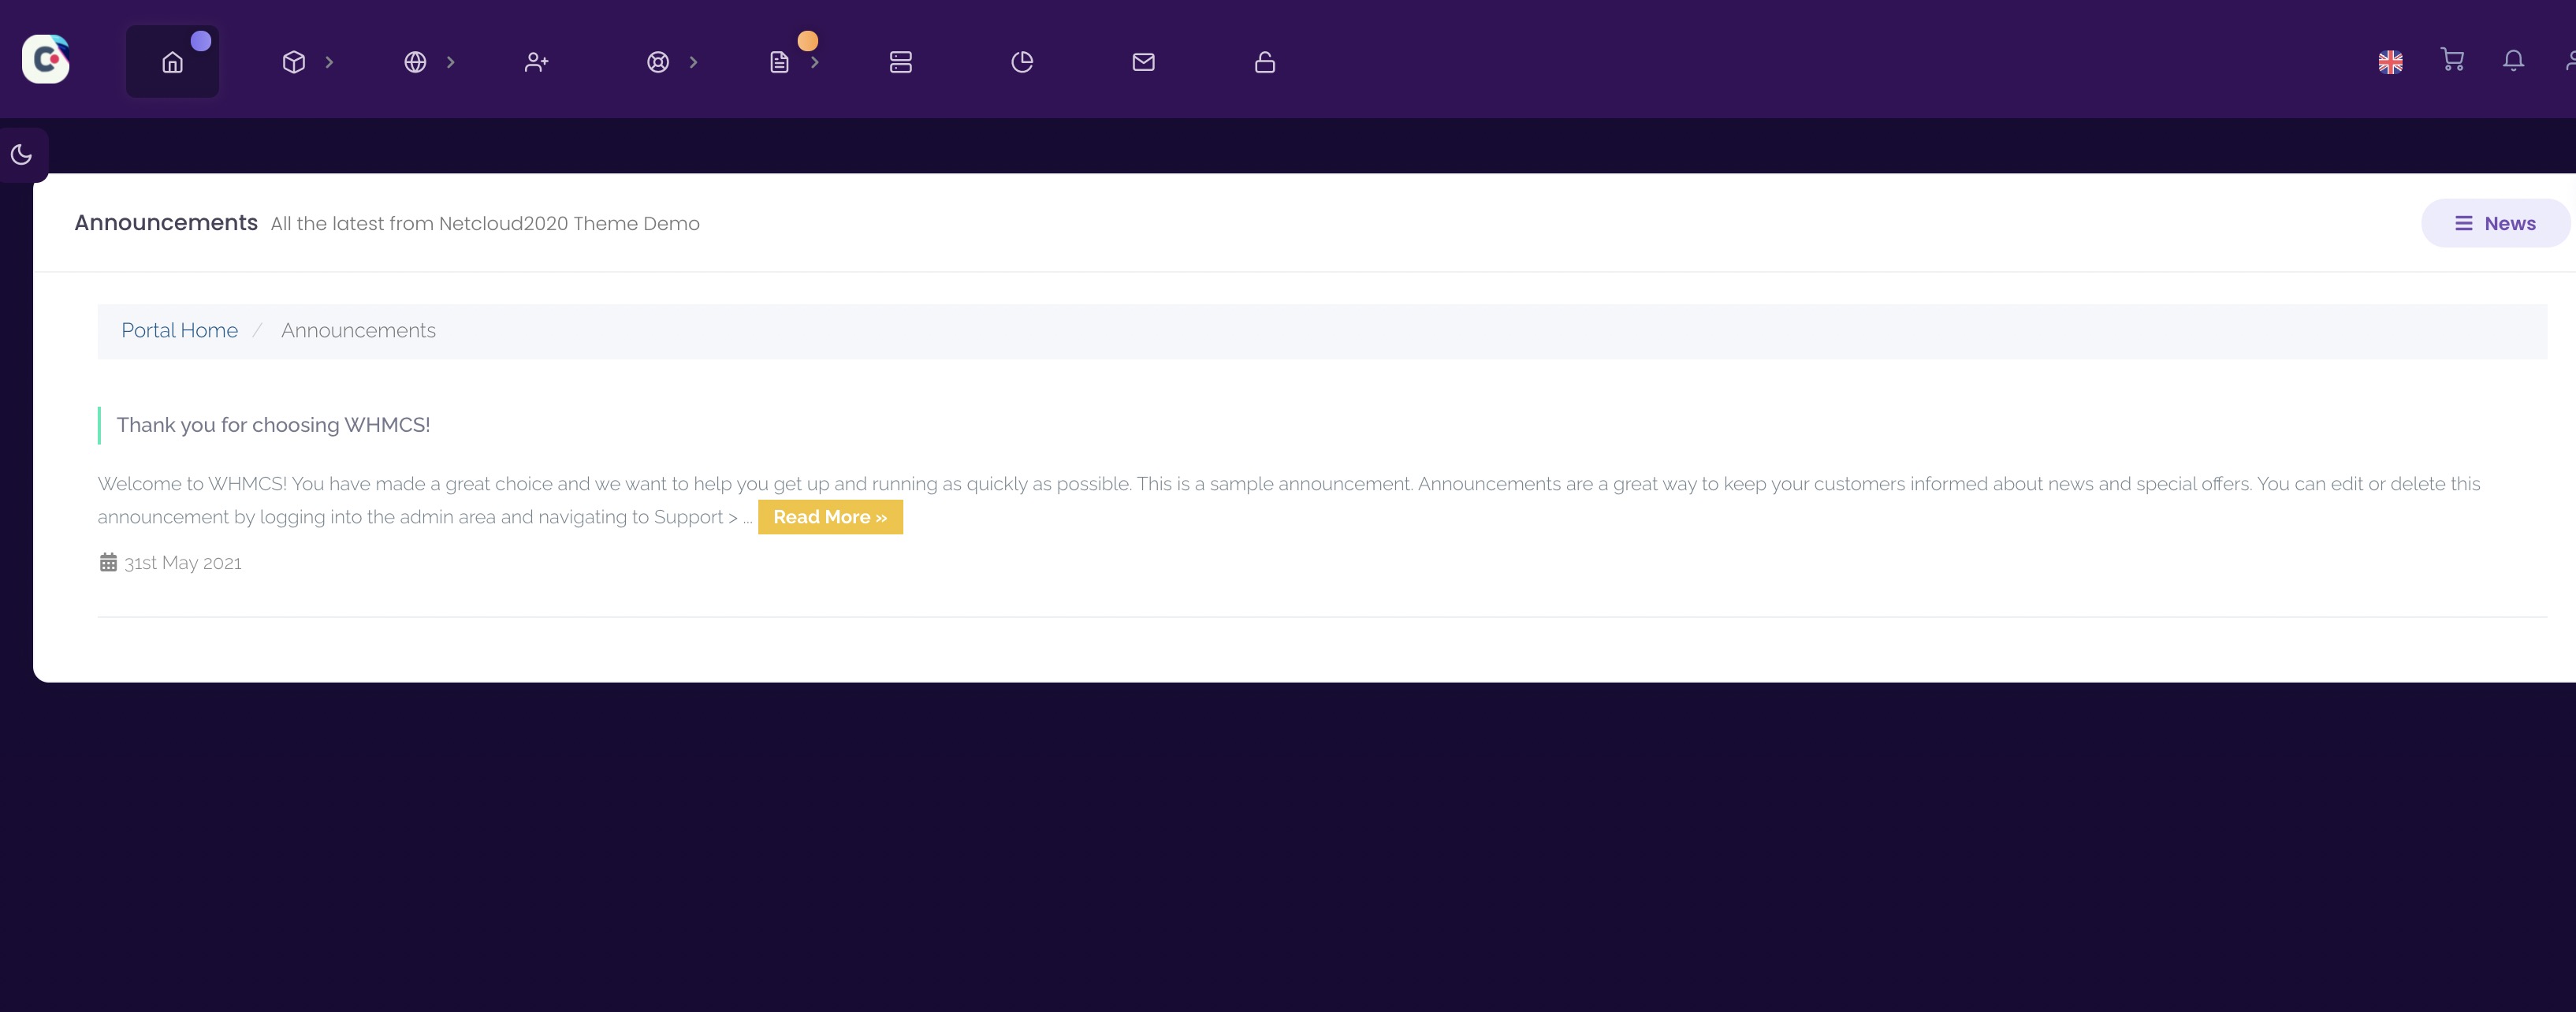The height and width of the screenshot is (1012, 2576).
Task: Click the Read More » button
Action: point(830,517)
